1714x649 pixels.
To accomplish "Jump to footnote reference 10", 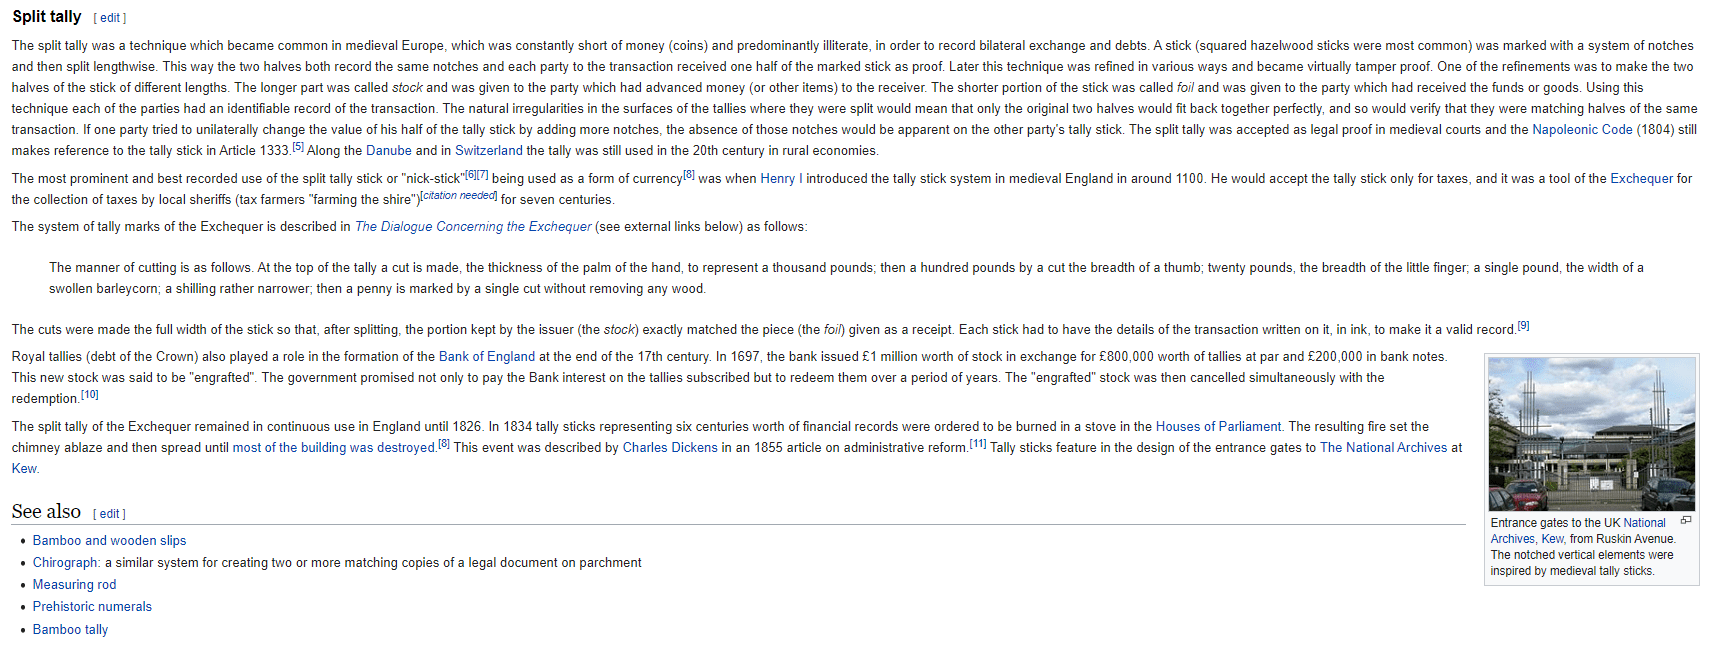I will pos(89,395).
